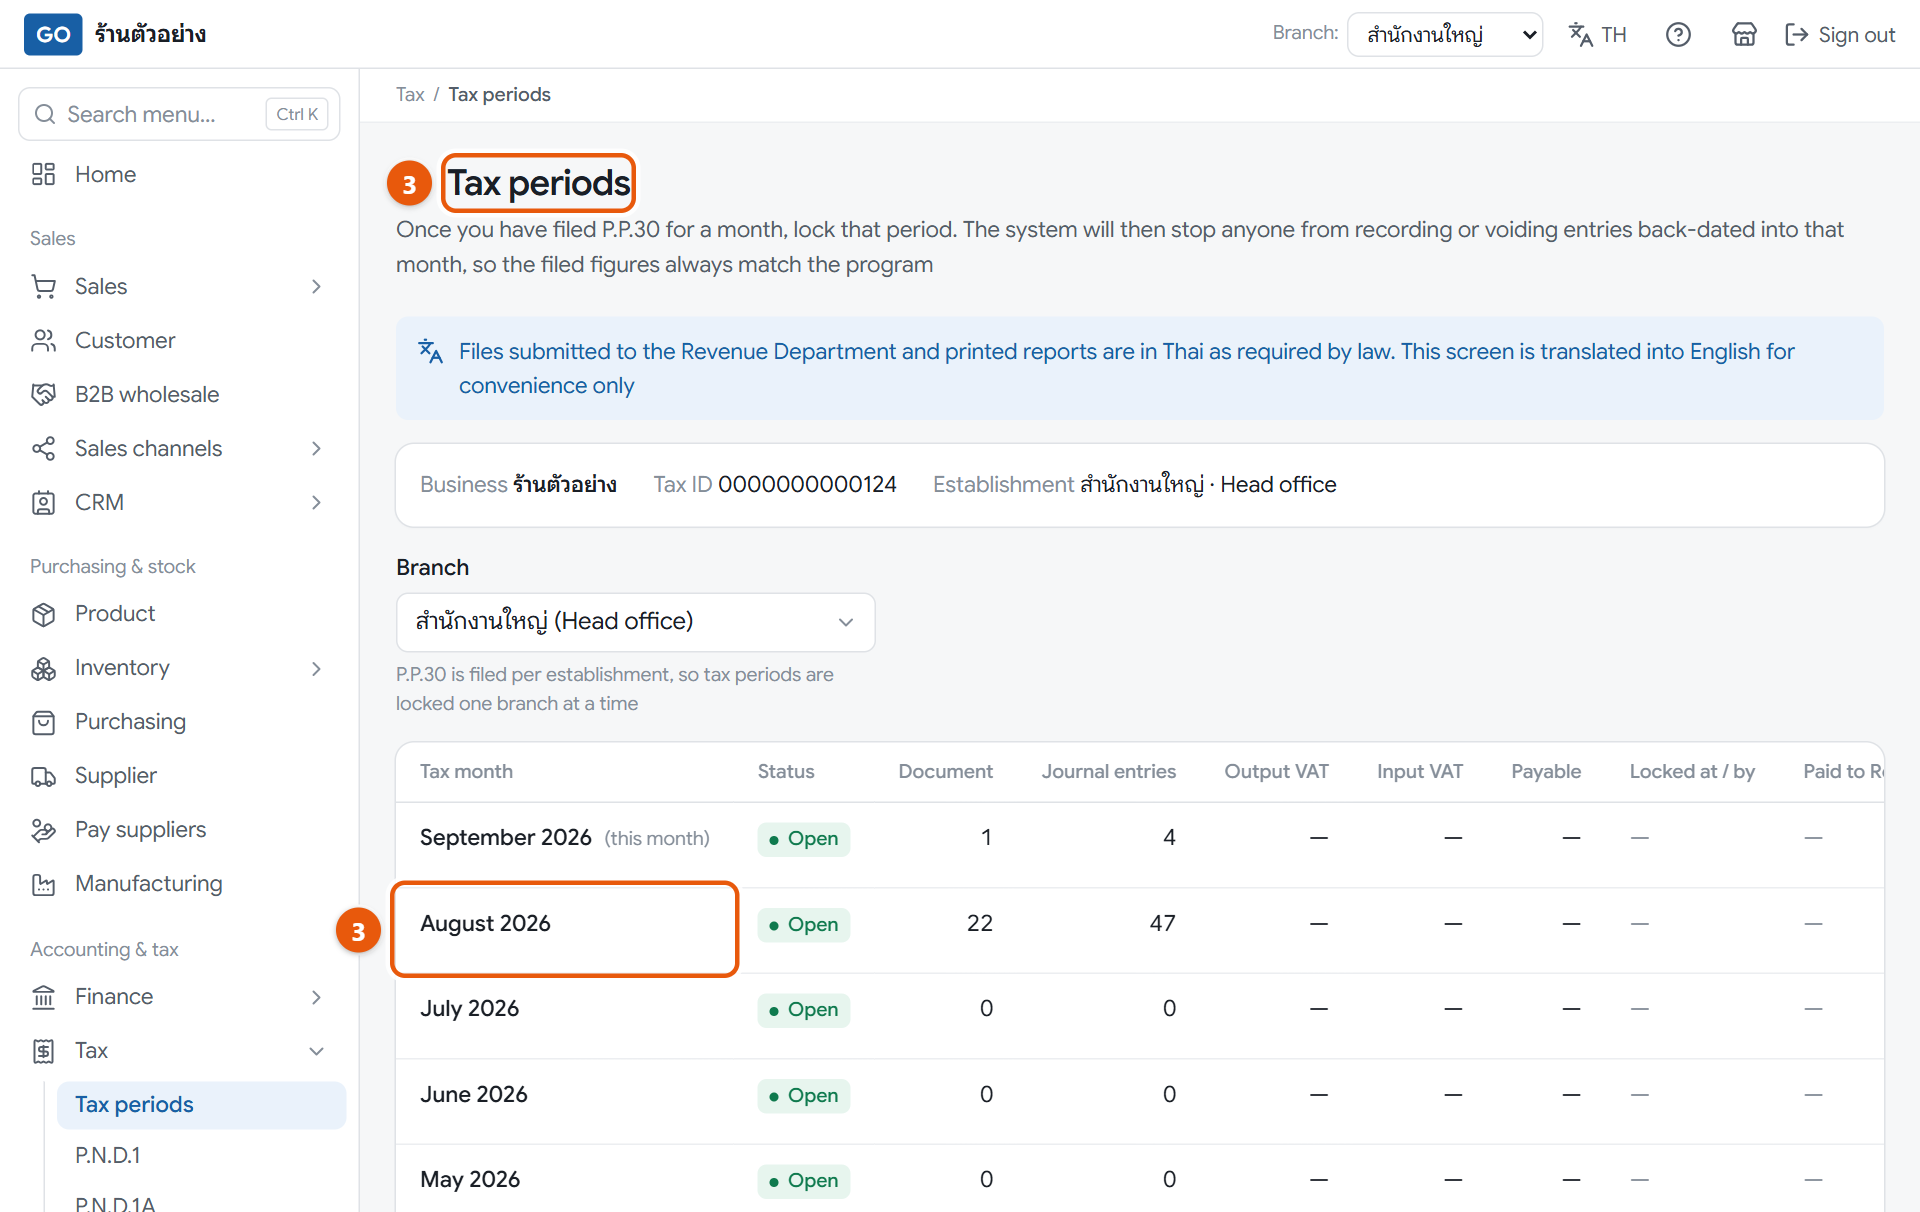The width and height of the screenshot is (1920, 1212).
Task: Click the B2B wholesale handshake icon
Action: [x=43, y=394]
